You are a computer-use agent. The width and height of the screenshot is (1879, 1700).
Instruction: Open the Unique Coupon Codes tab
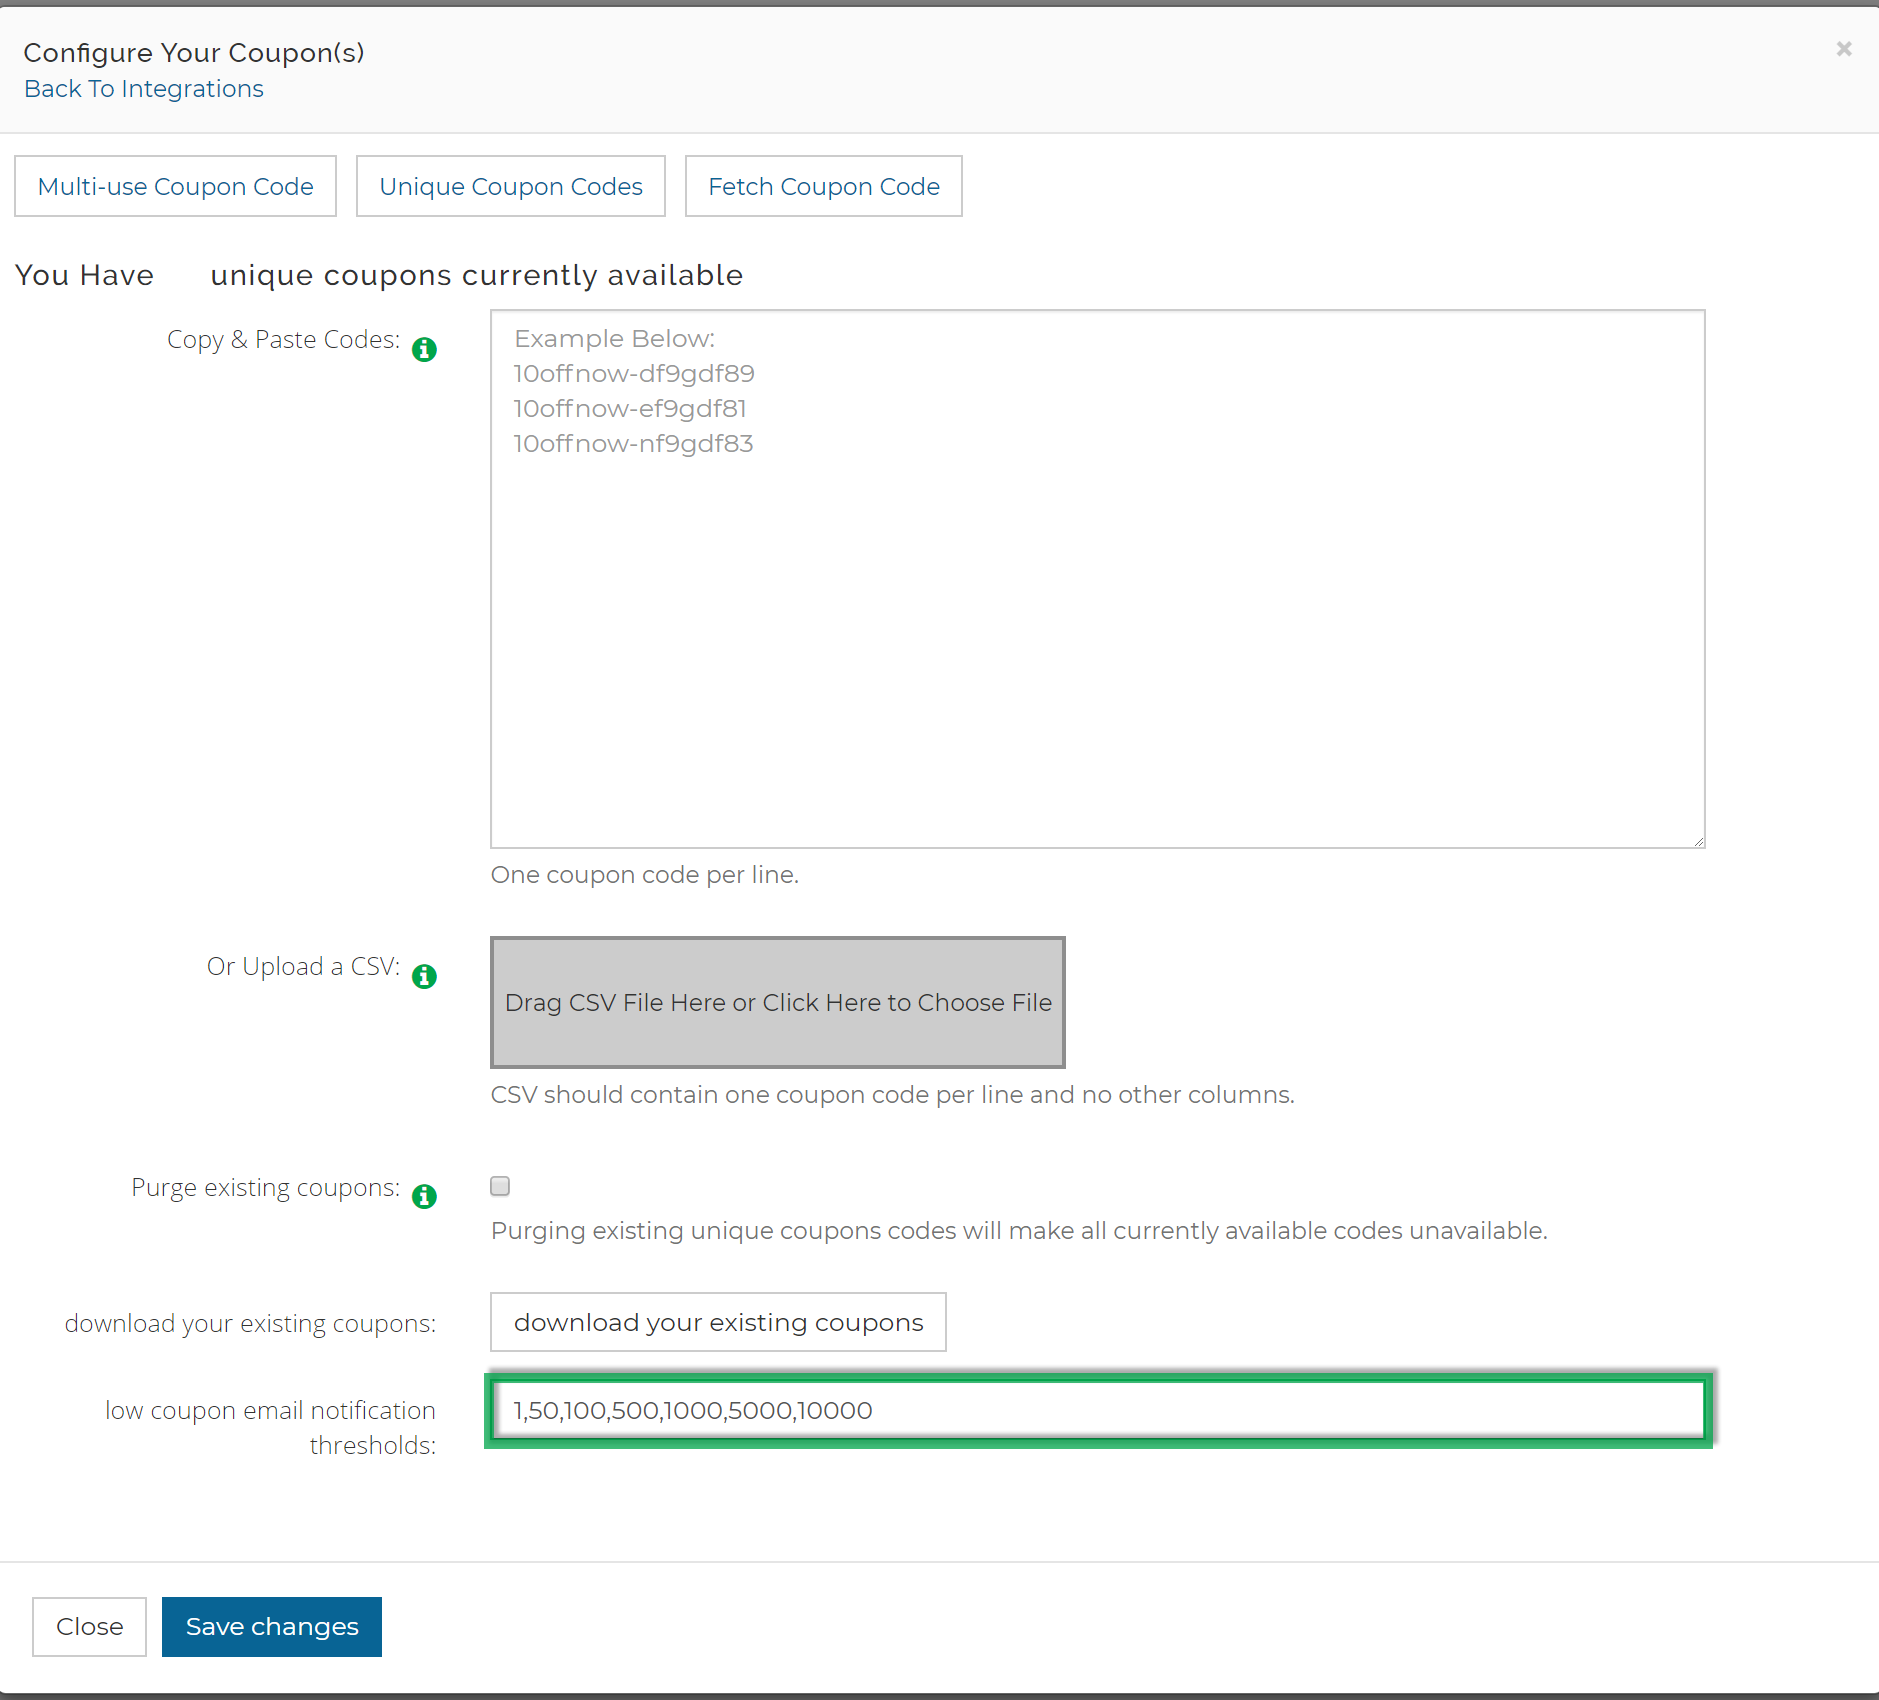click(x=510, y=186)
